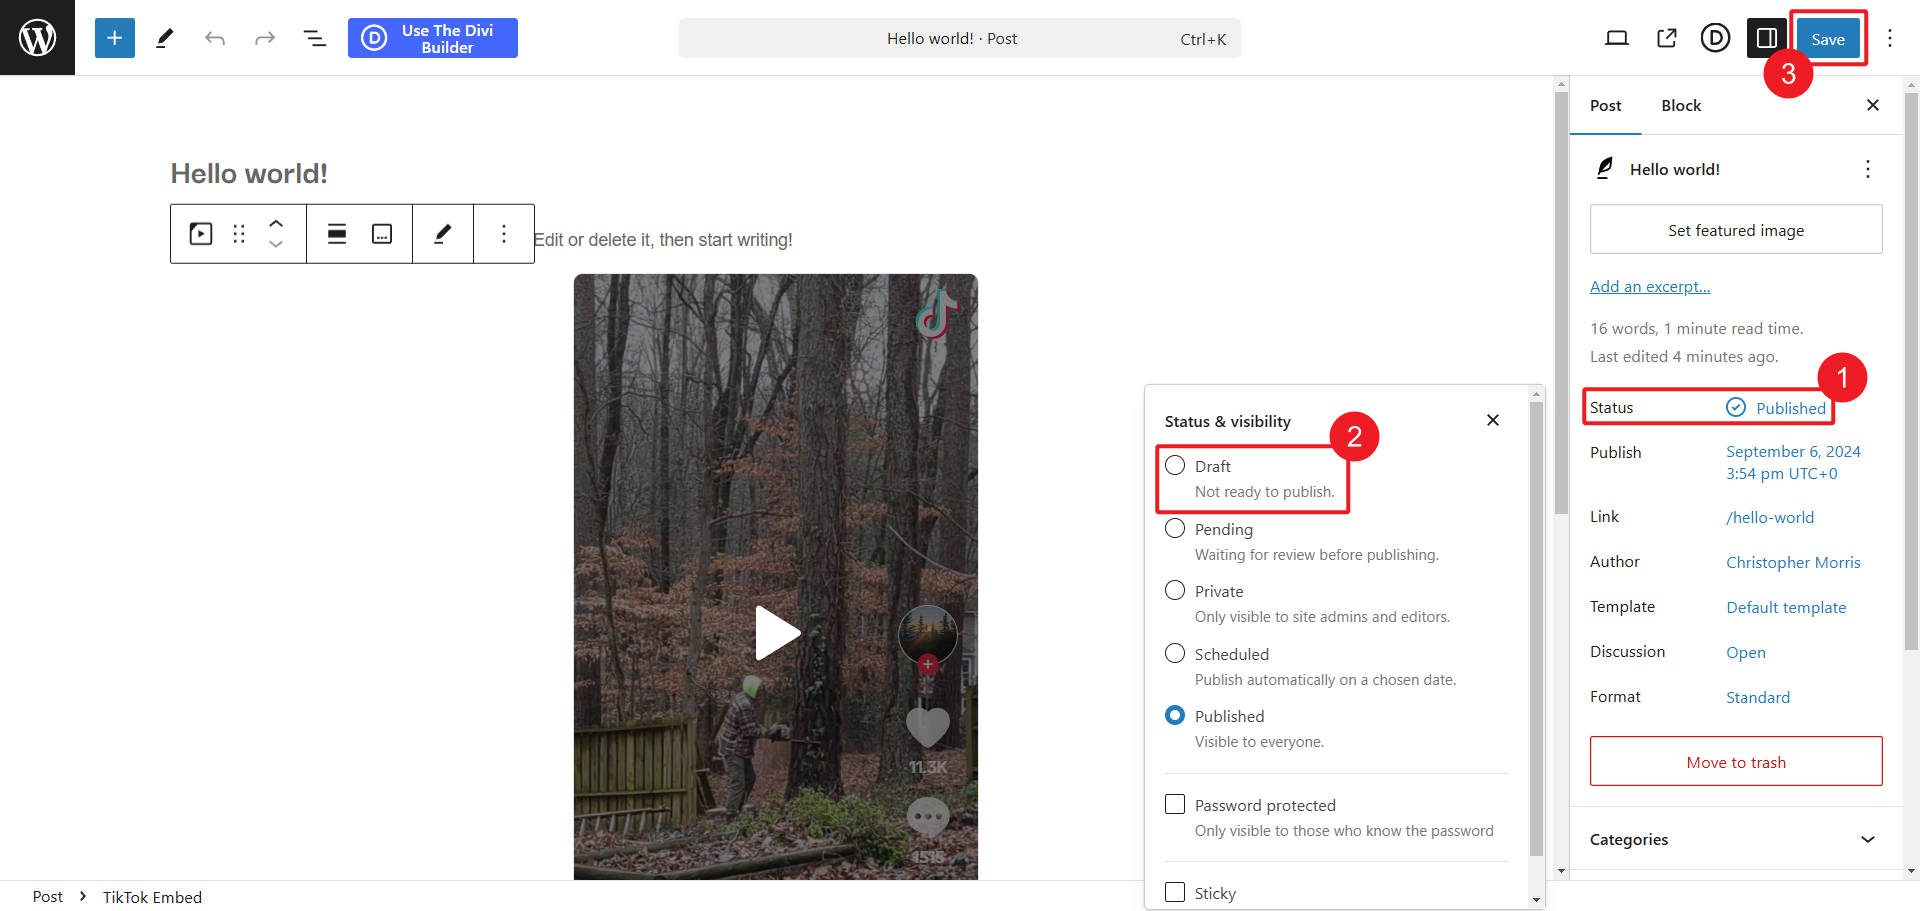Expand the Categories panel

click(x=1736, y=839)
